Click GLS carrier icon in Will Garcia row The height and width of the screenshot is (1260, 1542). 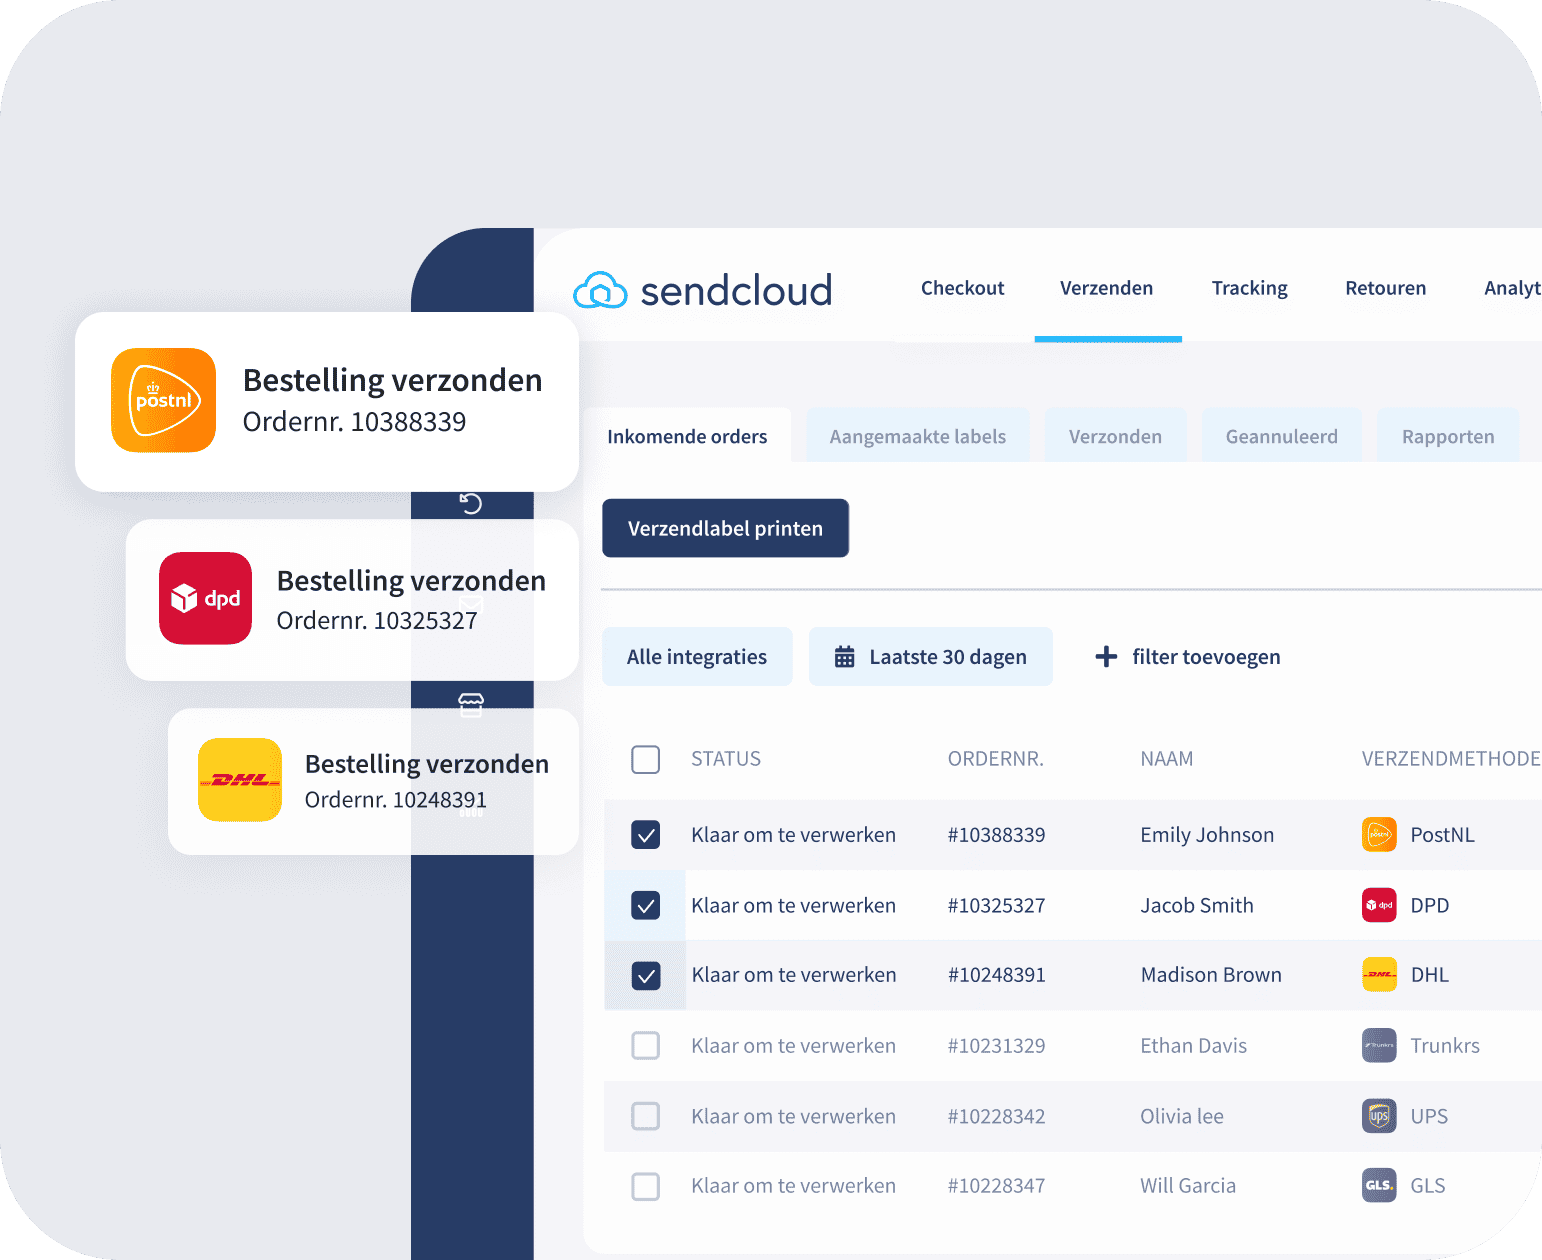click(x=1379, y=1185)
